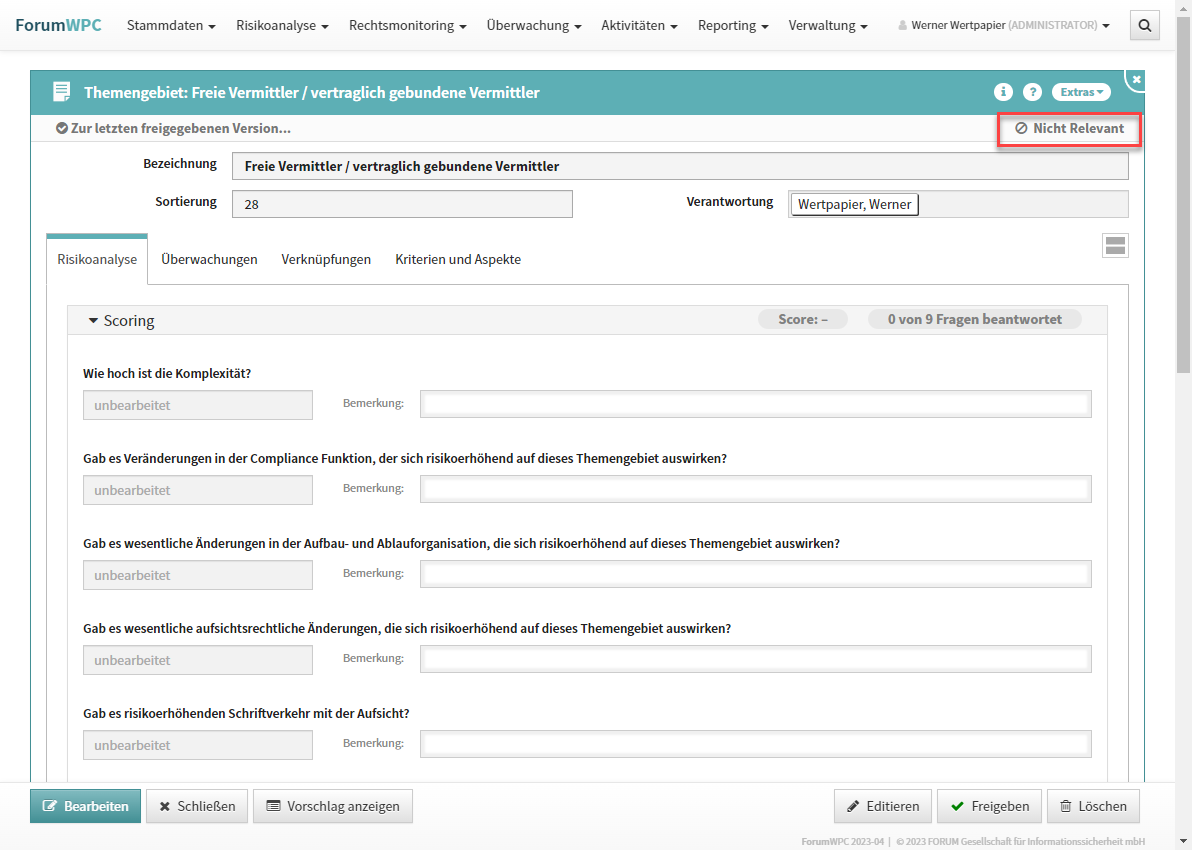Click the Freigeben button
The width and height of the screenshot is (1192, 850).
(x=989, y=806)
